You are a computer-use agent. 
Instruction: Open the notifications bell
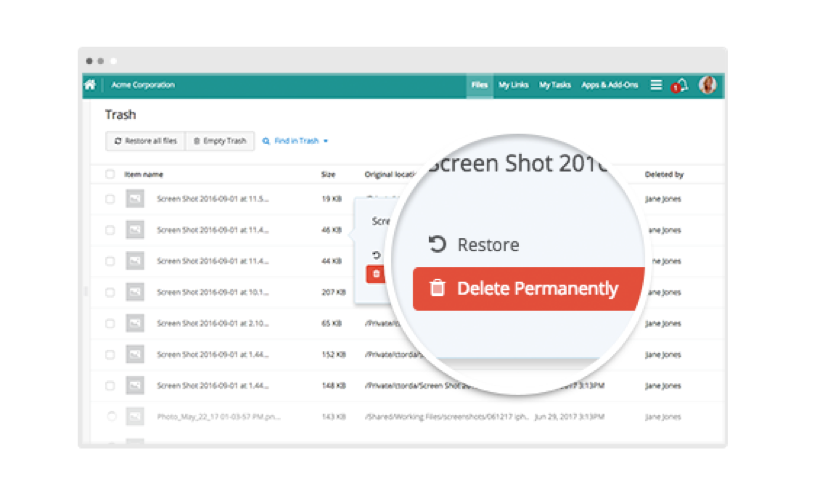(681, 86)
